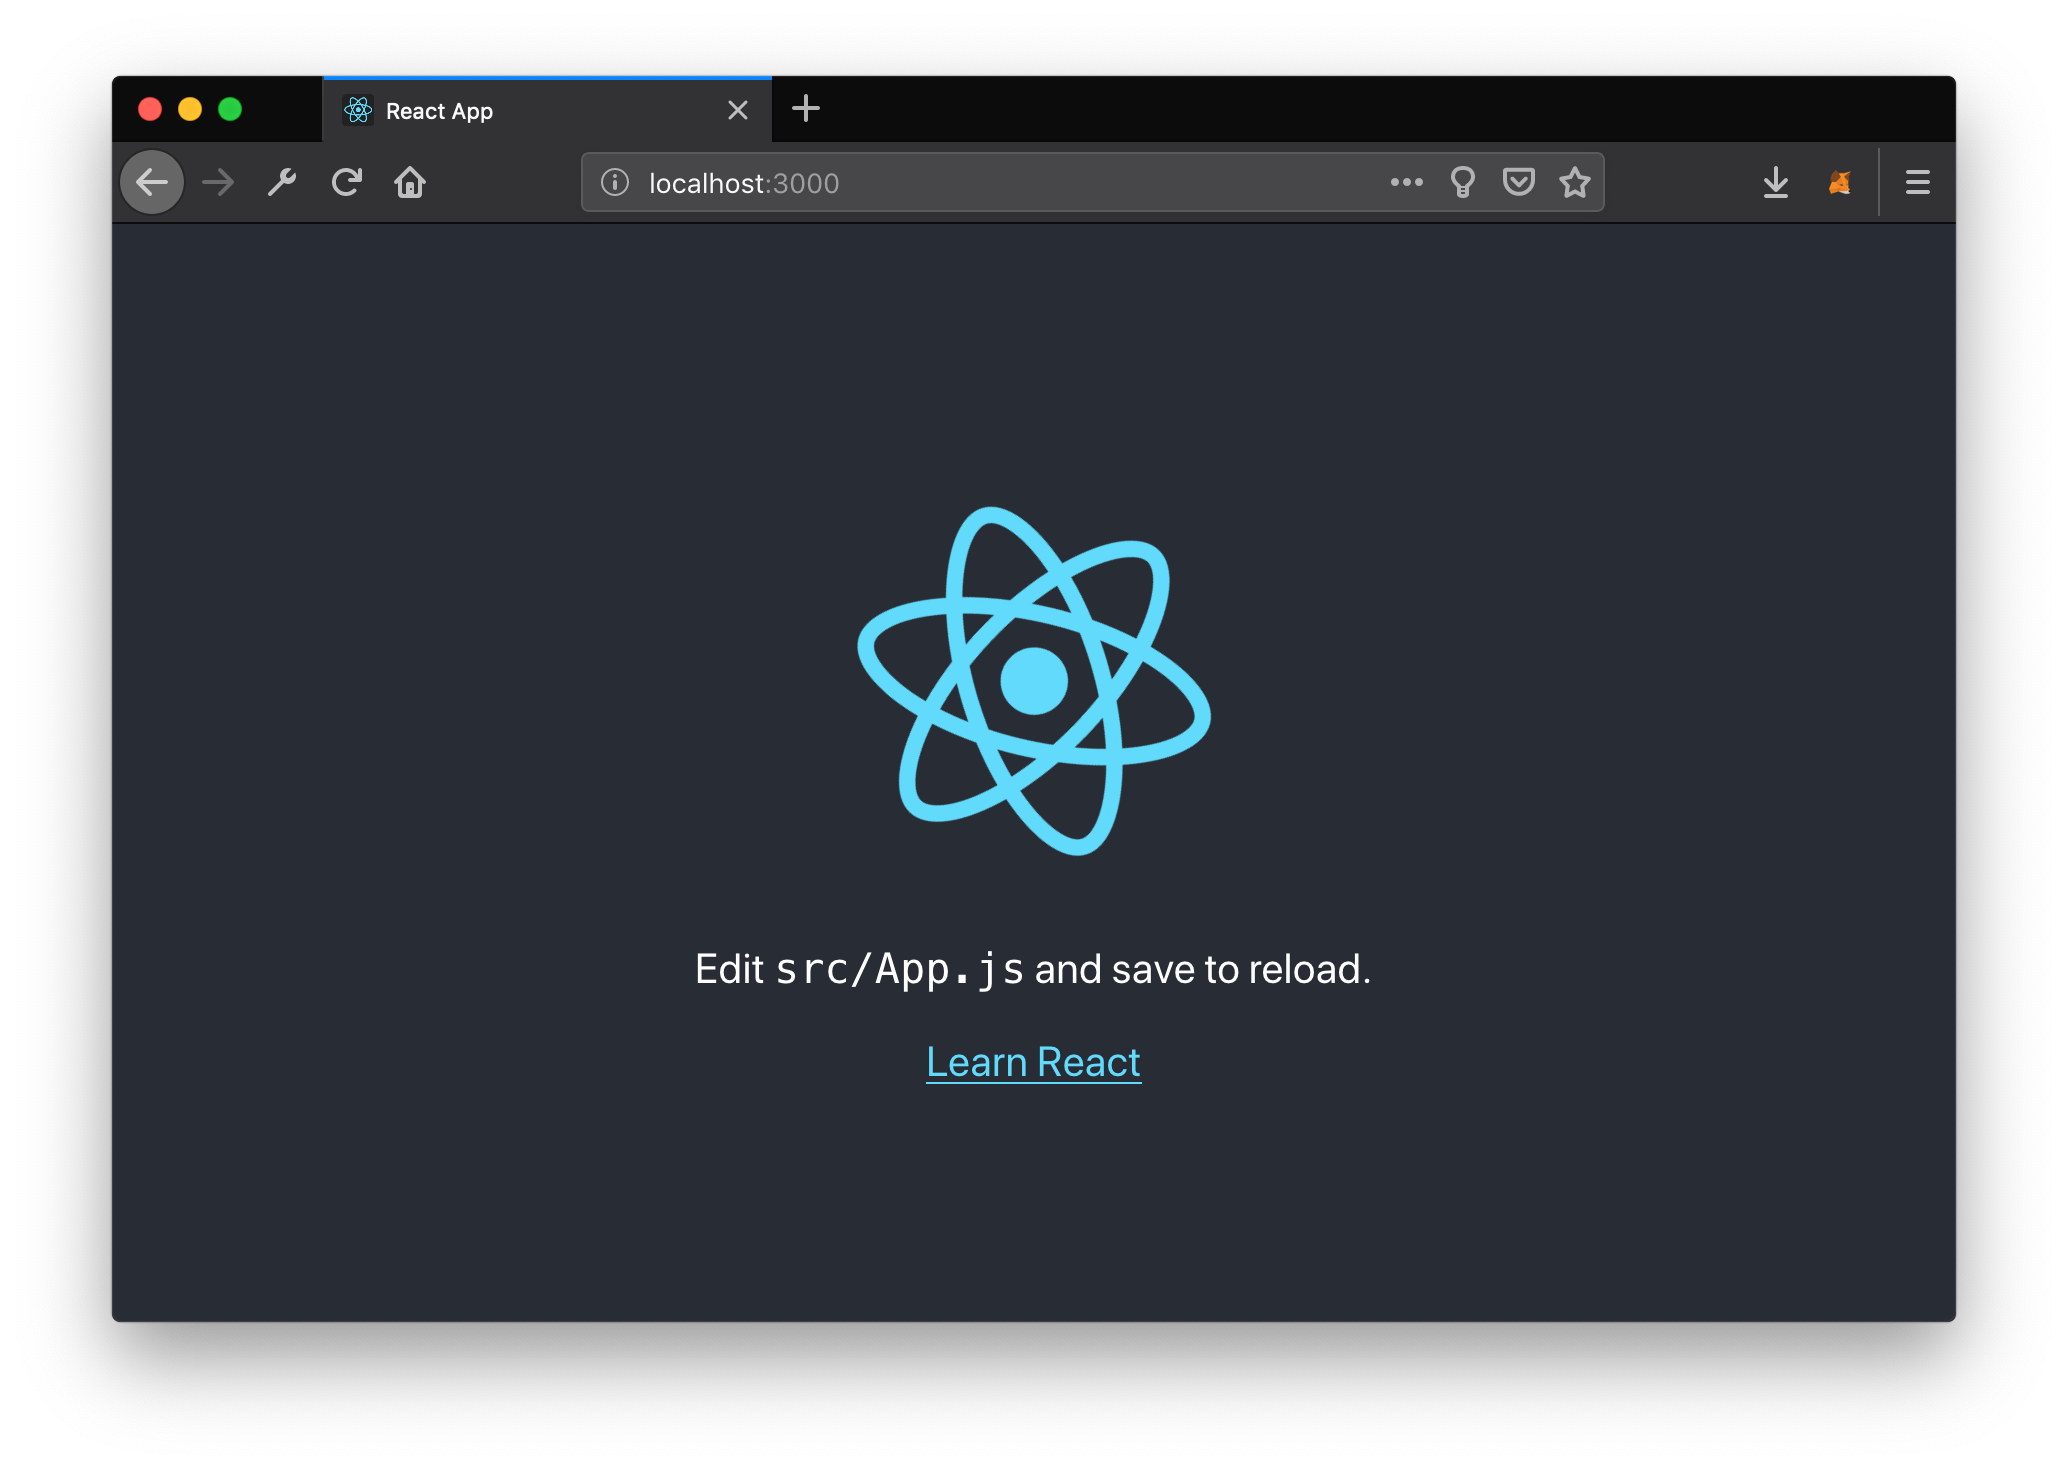
Task: Minimize the window with yellow button
Action: 190,109
